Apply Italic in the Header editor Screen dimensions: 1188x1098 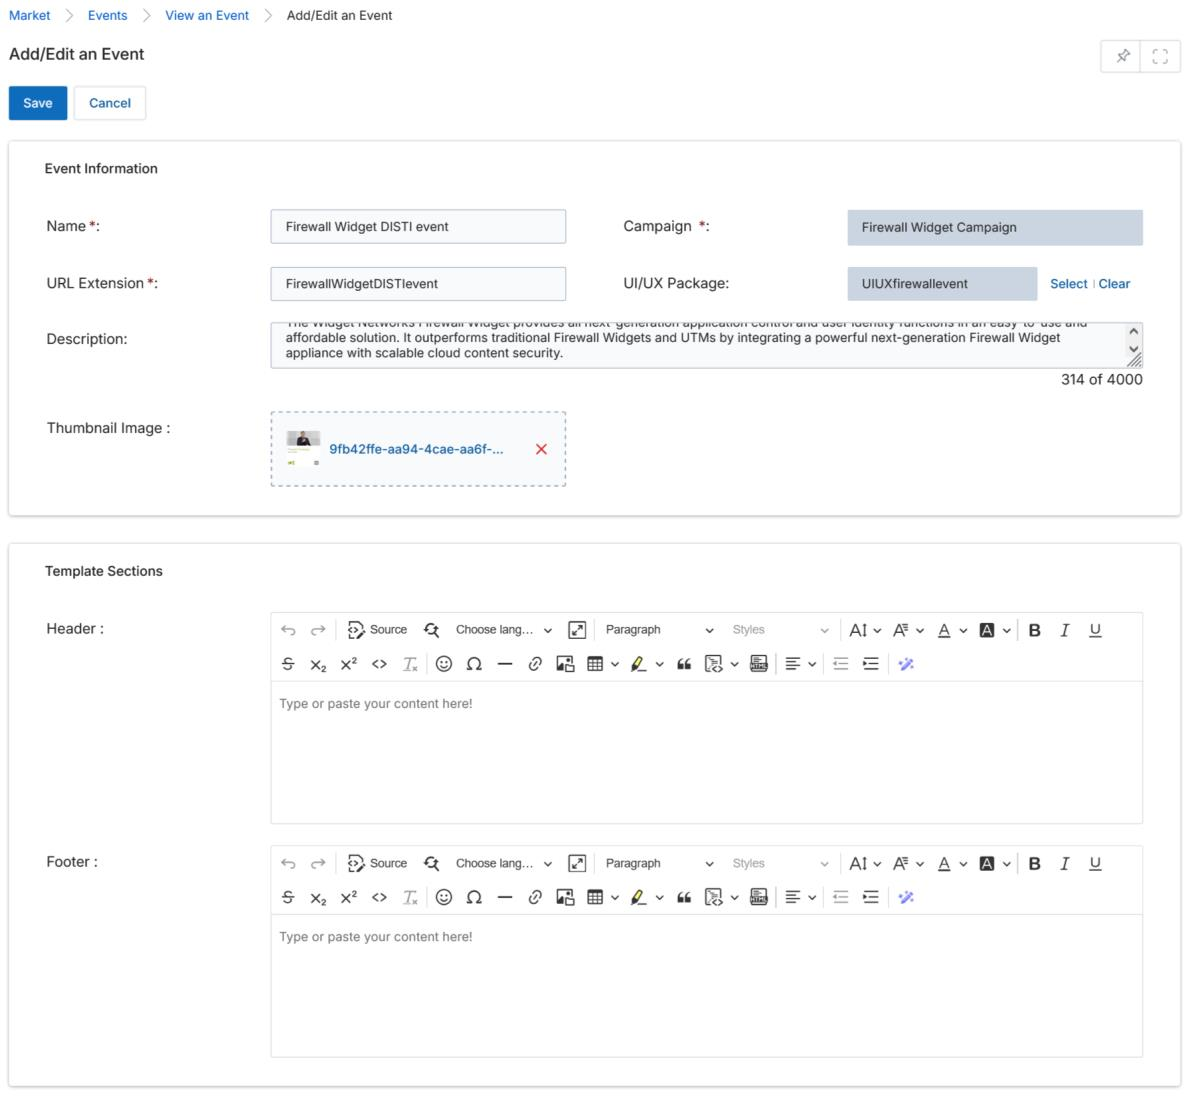pyautogui.click(x=1065, y=630)
